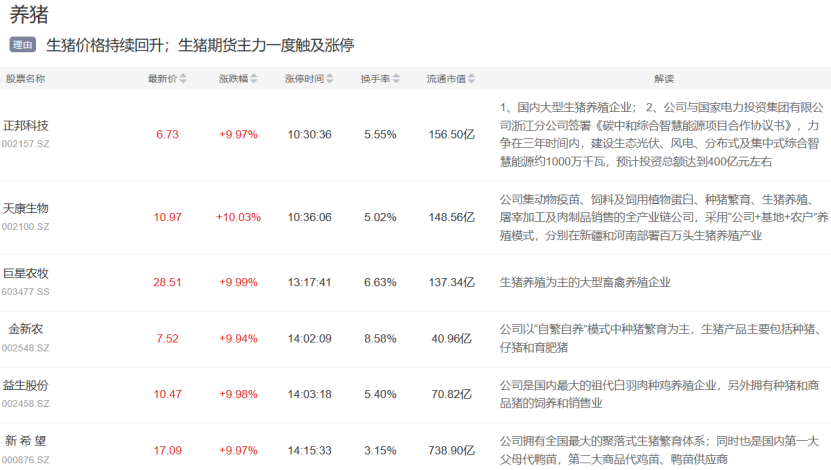
Task: Click the 股票名称 column header
Action: click(x=25, y=78)
